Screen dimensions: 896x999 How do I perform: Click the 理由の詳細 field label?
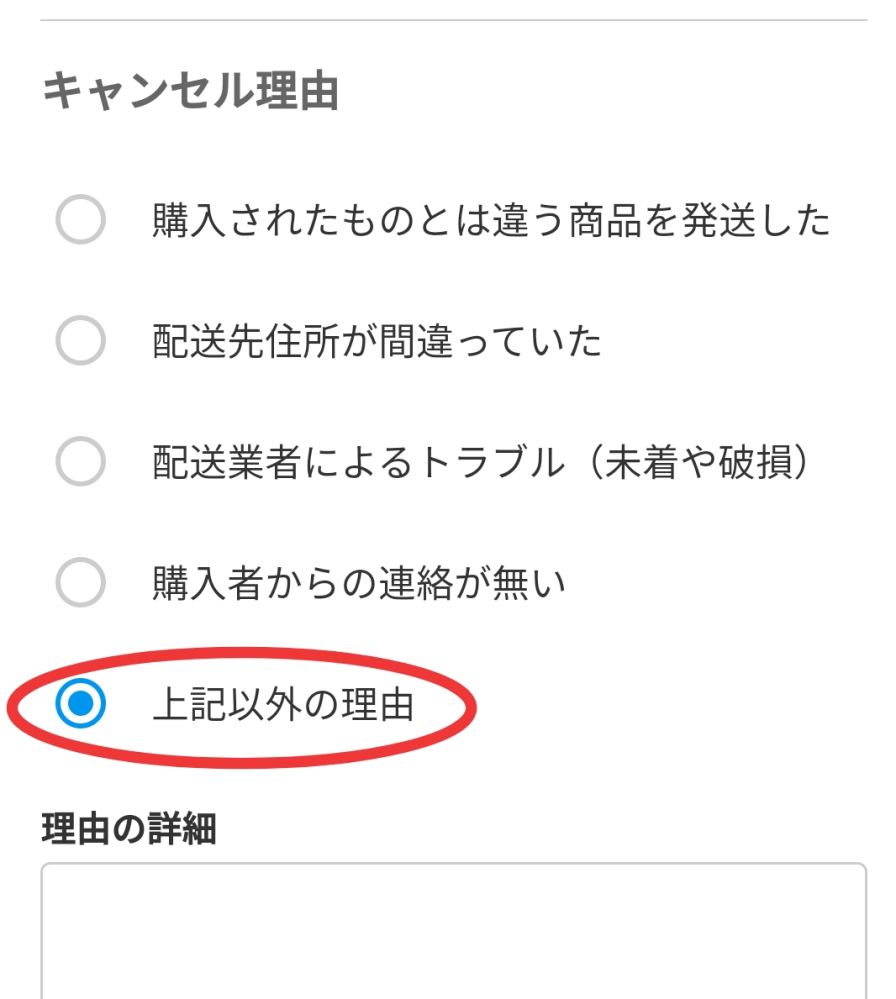[129, 828]
